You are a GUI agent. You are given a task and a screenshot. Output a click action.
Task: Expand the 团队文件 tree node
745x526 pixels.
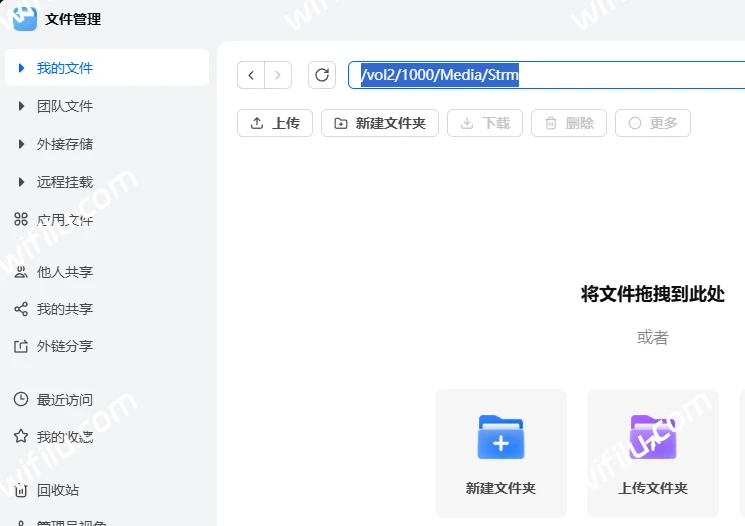[22, 106]
